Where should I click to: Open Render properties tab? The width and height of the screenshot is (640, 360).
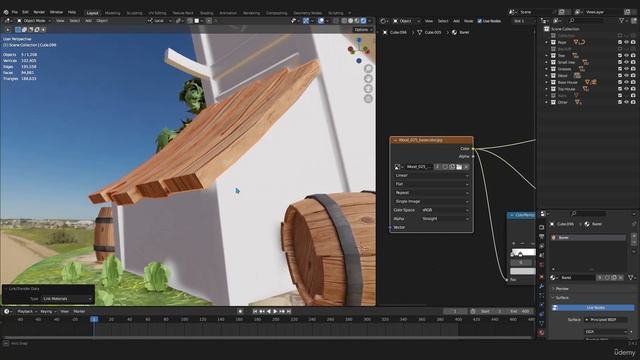click(541, 227)
